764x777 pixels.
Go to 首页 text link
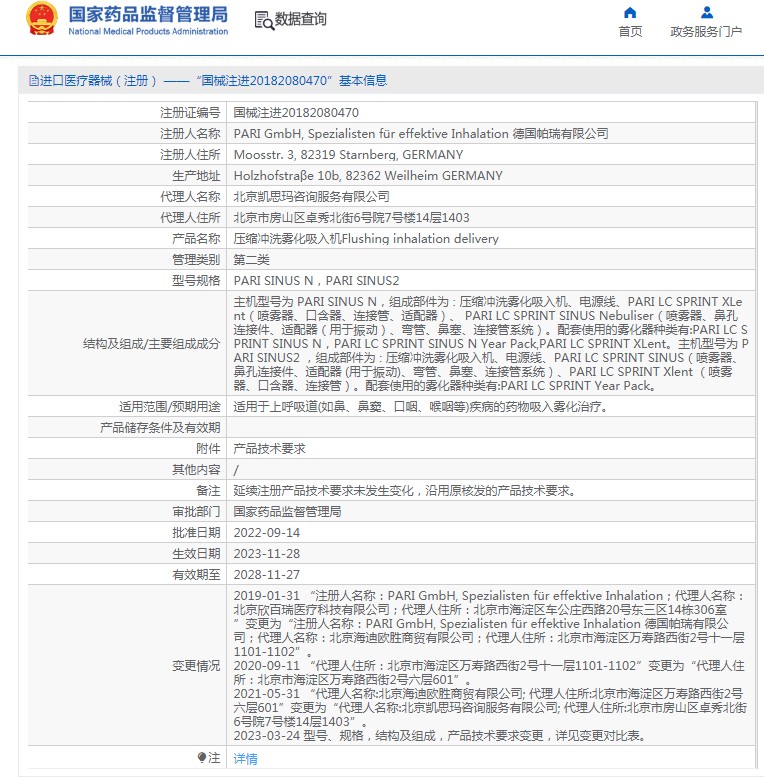click(x=630, y=32)
